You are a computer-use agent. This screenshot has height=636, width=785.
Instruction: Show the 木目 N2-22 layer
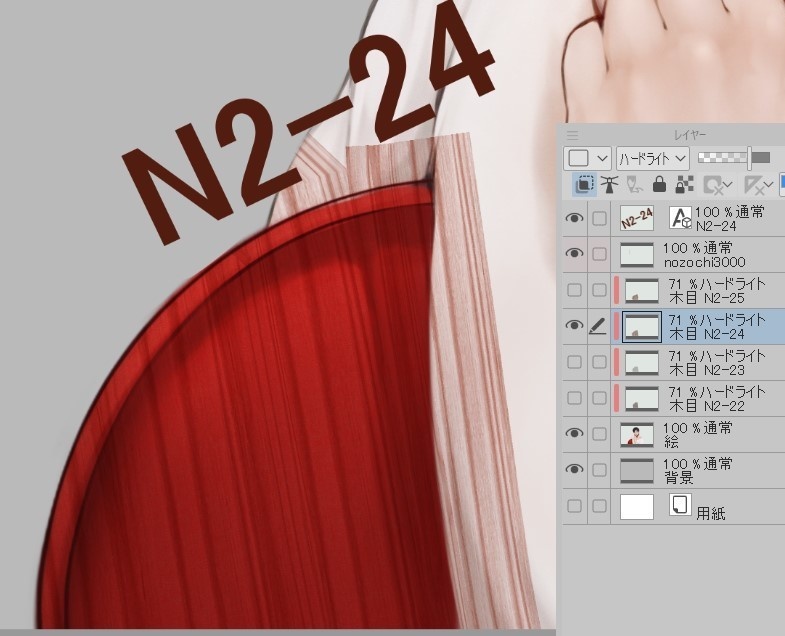click(x=574, y=398)
